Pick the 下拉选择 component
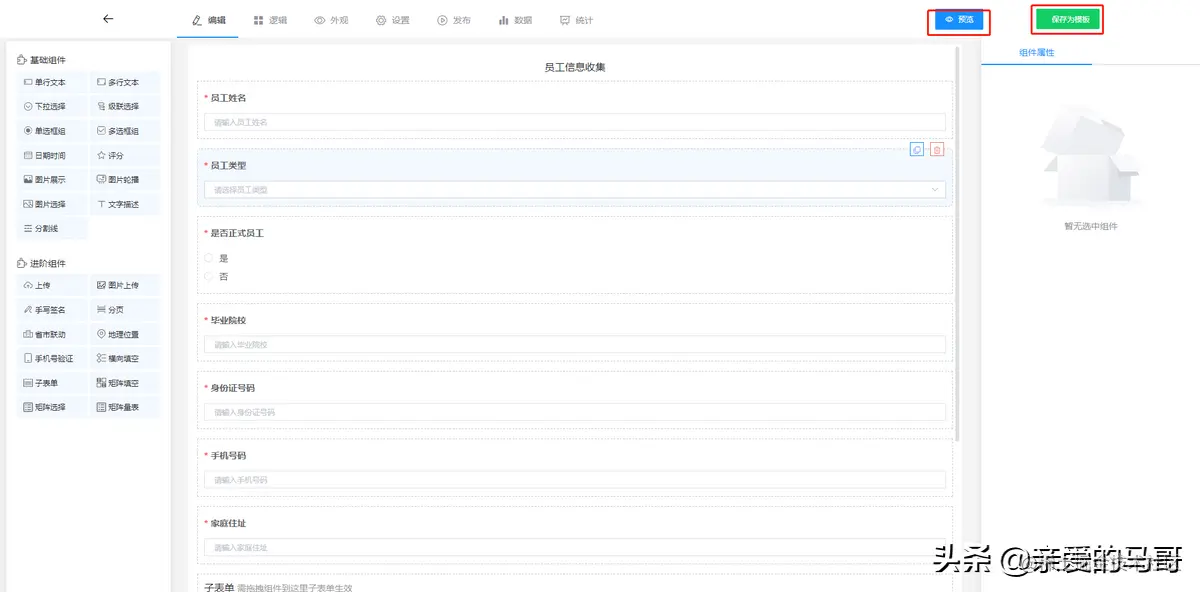This screenshot has width=1200, height=592. pos(52,107)
